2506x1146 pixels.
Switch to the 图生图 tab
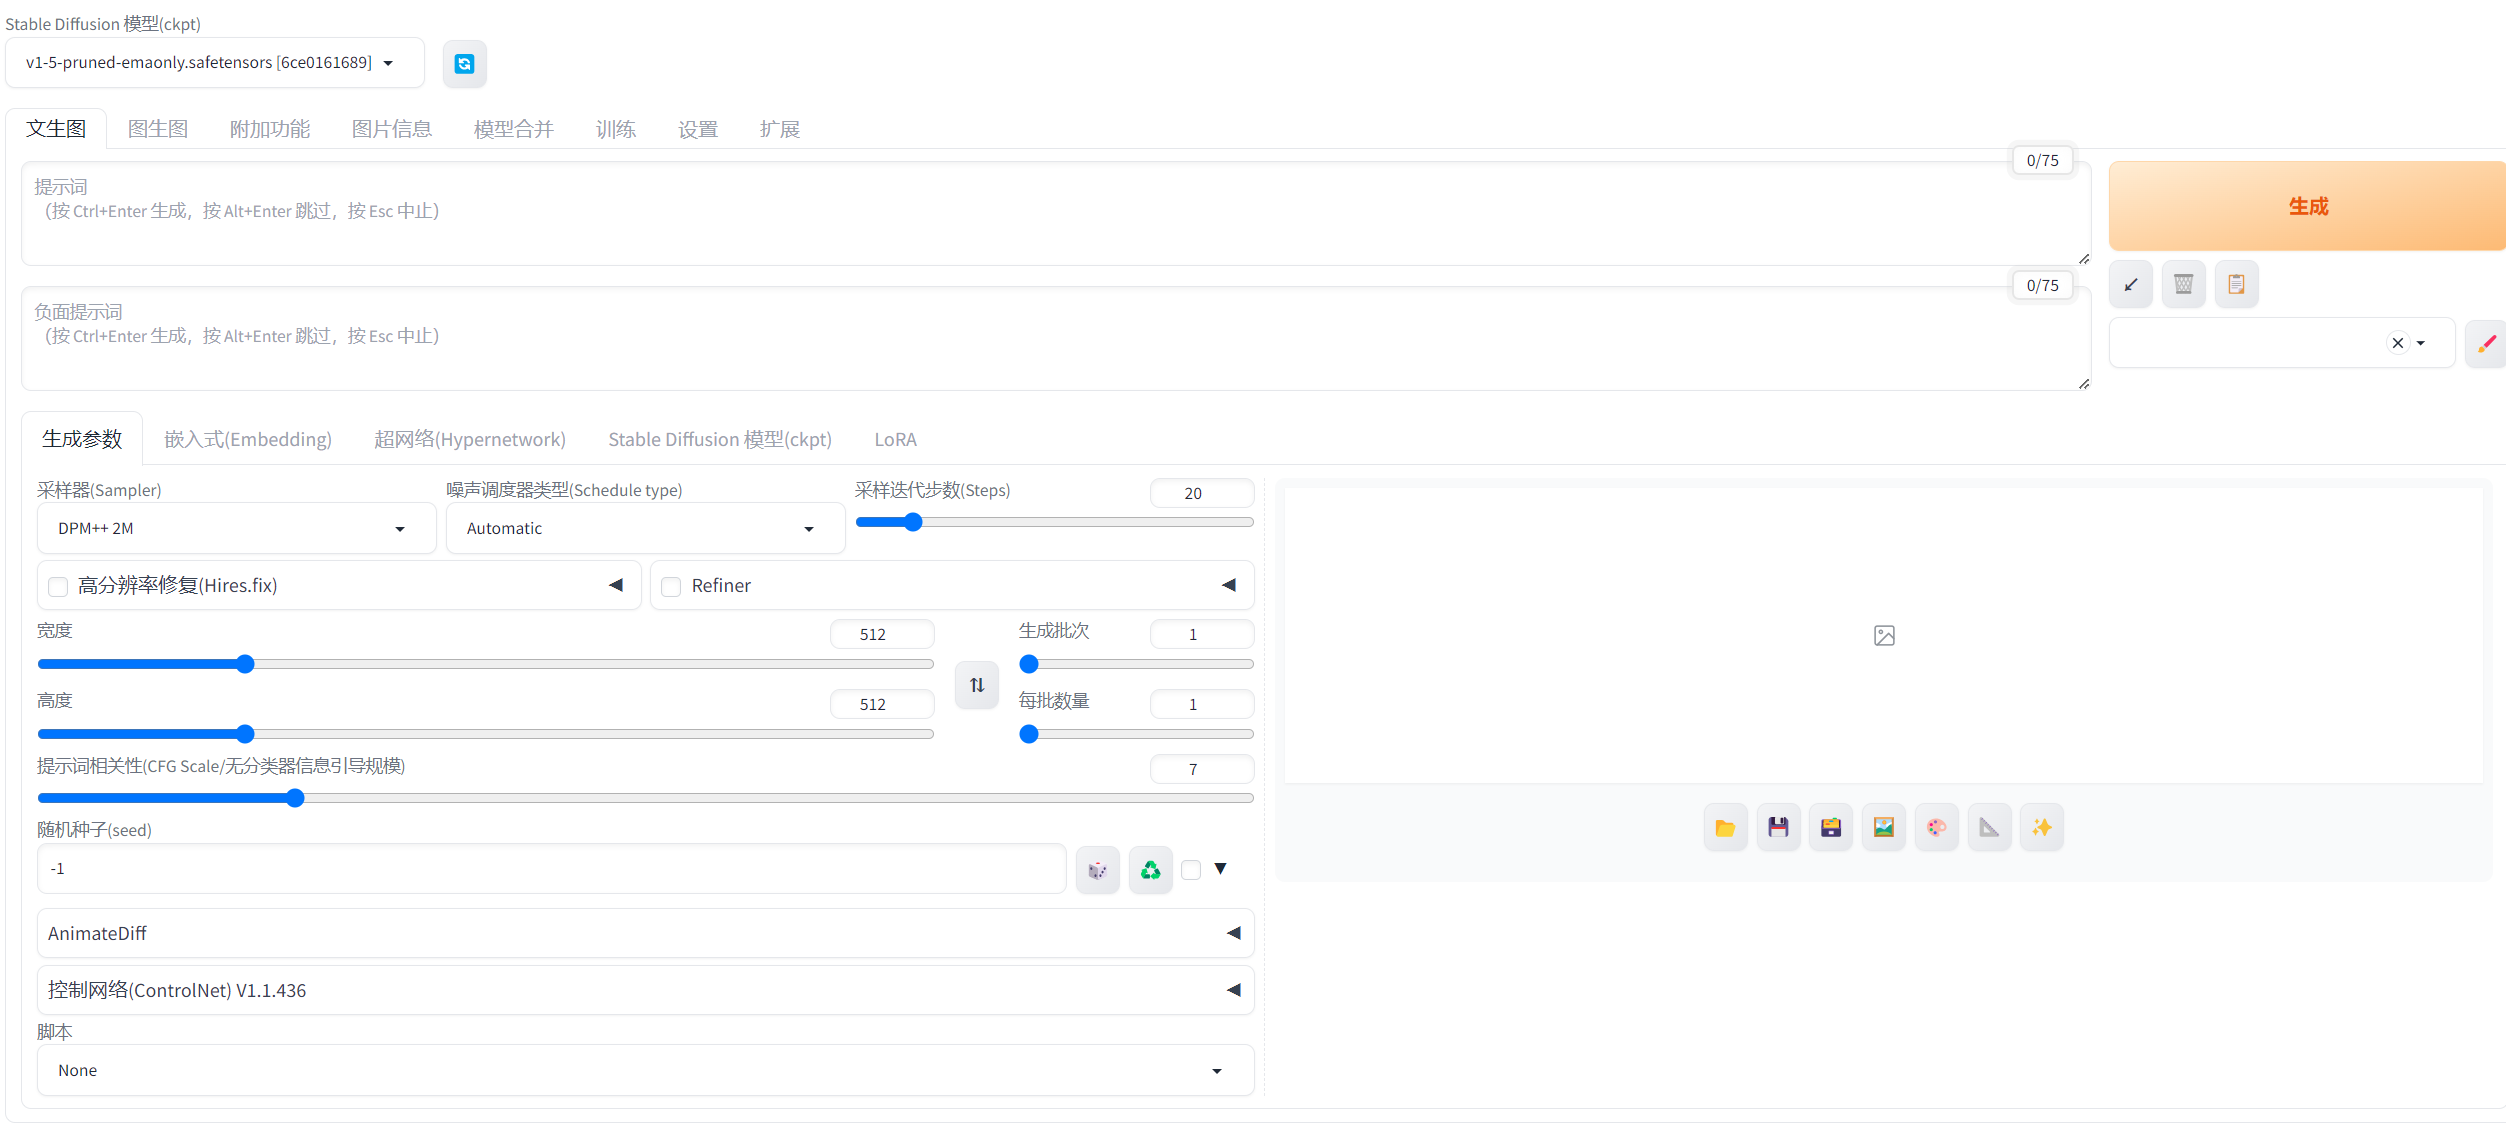(x=158, y=129)
